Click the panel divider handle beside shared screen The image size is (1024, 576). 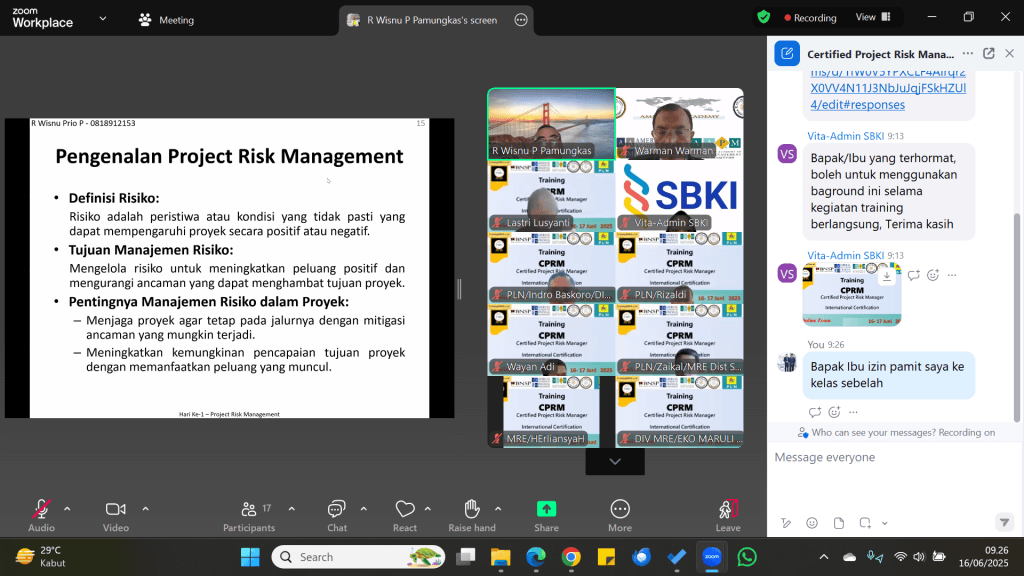pos(459,289)
